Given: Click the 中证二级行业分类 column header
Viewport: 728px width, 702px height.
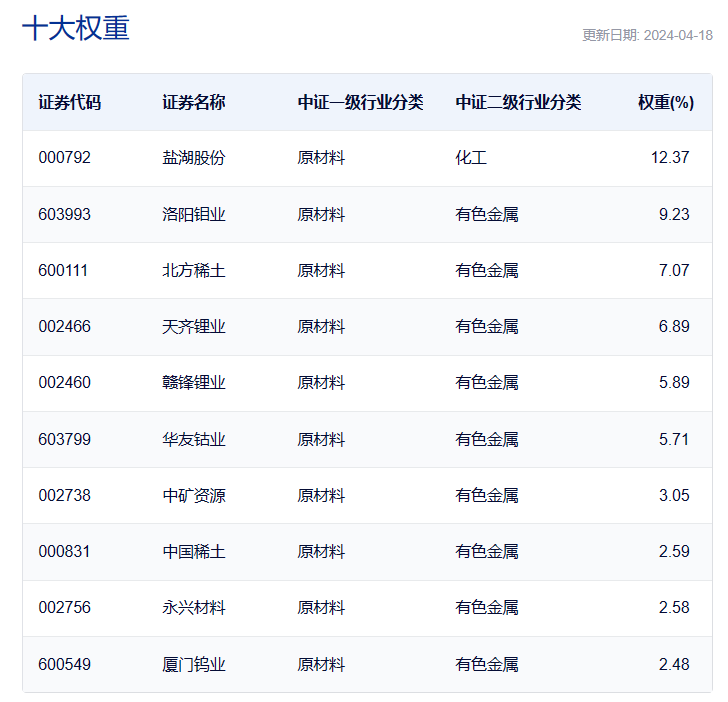Looking at the screenshot, I should coord(518,102).
